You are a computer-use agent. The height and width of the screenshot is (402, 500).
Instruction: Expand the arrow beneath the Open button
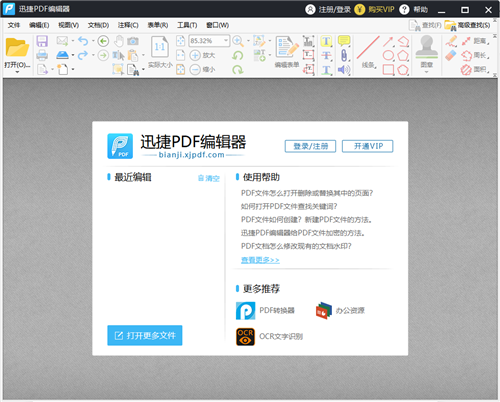click(x=17, y=72)
